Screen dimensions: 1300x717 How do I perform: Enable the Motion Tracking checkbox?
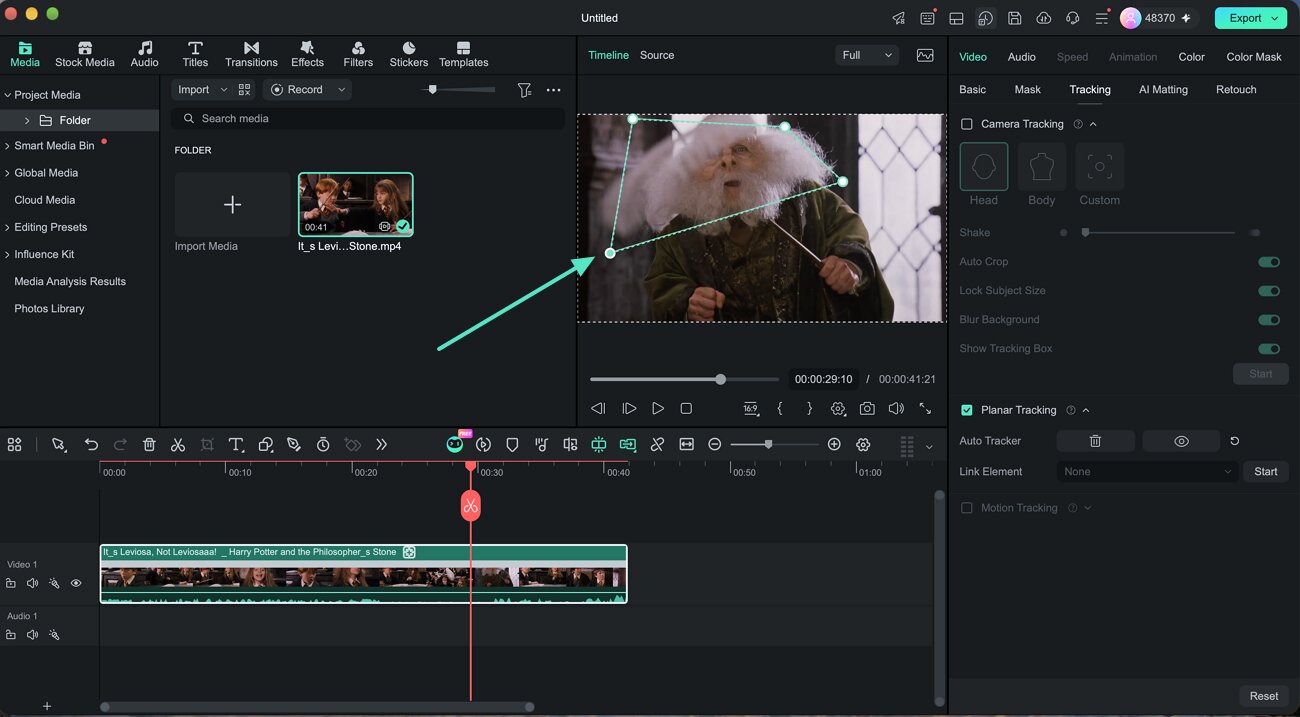966,508
